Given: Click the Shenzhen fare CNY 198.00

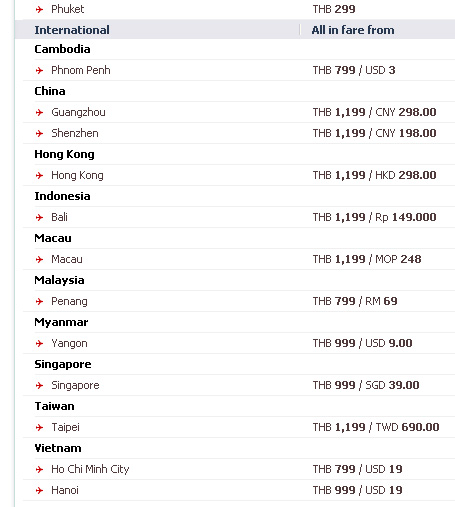Looking at the screenshot, I should [x=406, y=133].
